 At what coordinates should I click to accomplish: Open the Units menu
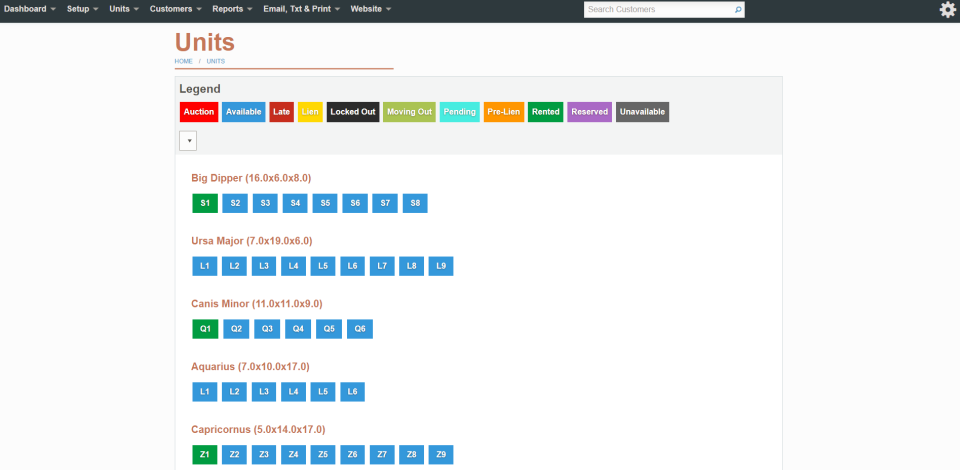click(x=124, y=9)
